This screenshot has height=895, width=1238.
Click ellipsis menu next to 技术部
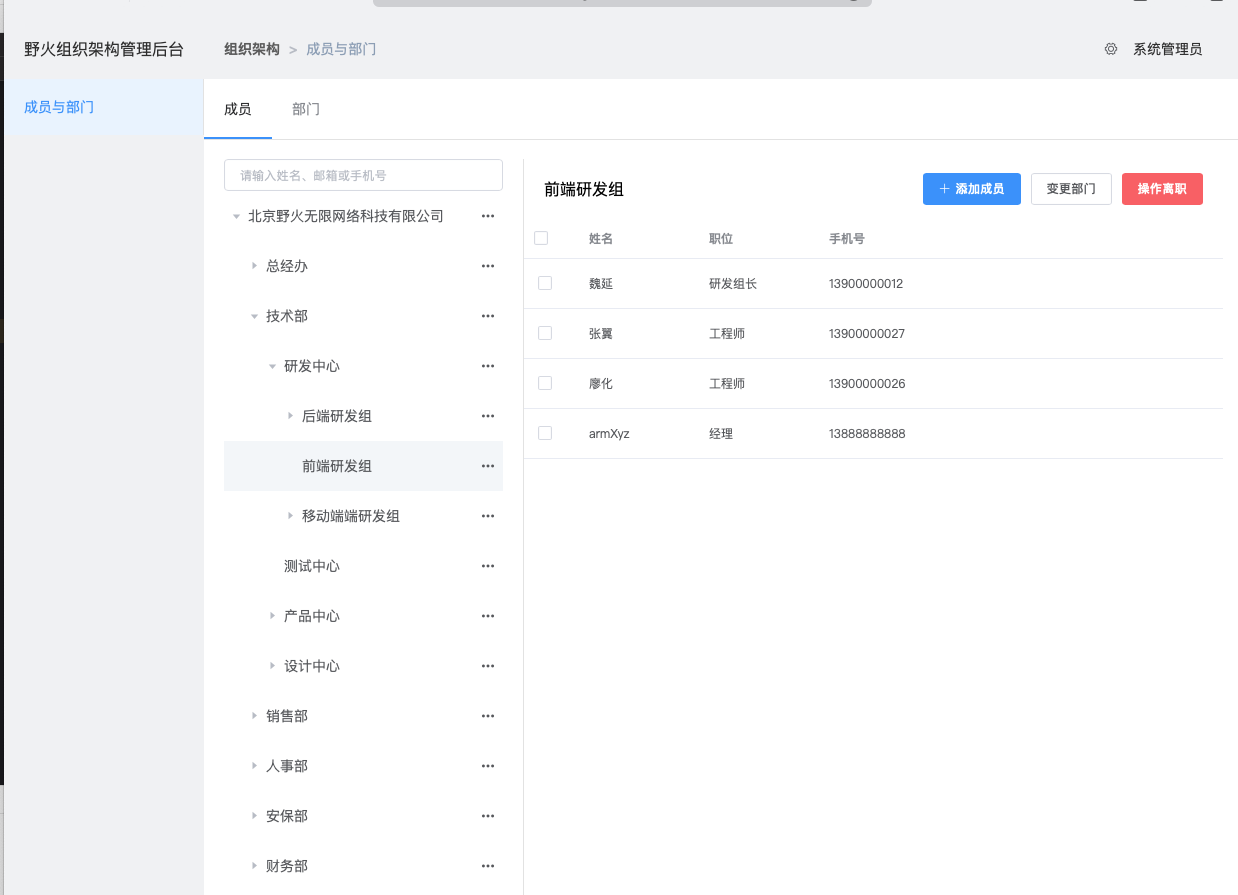click(x=488, y=316)
